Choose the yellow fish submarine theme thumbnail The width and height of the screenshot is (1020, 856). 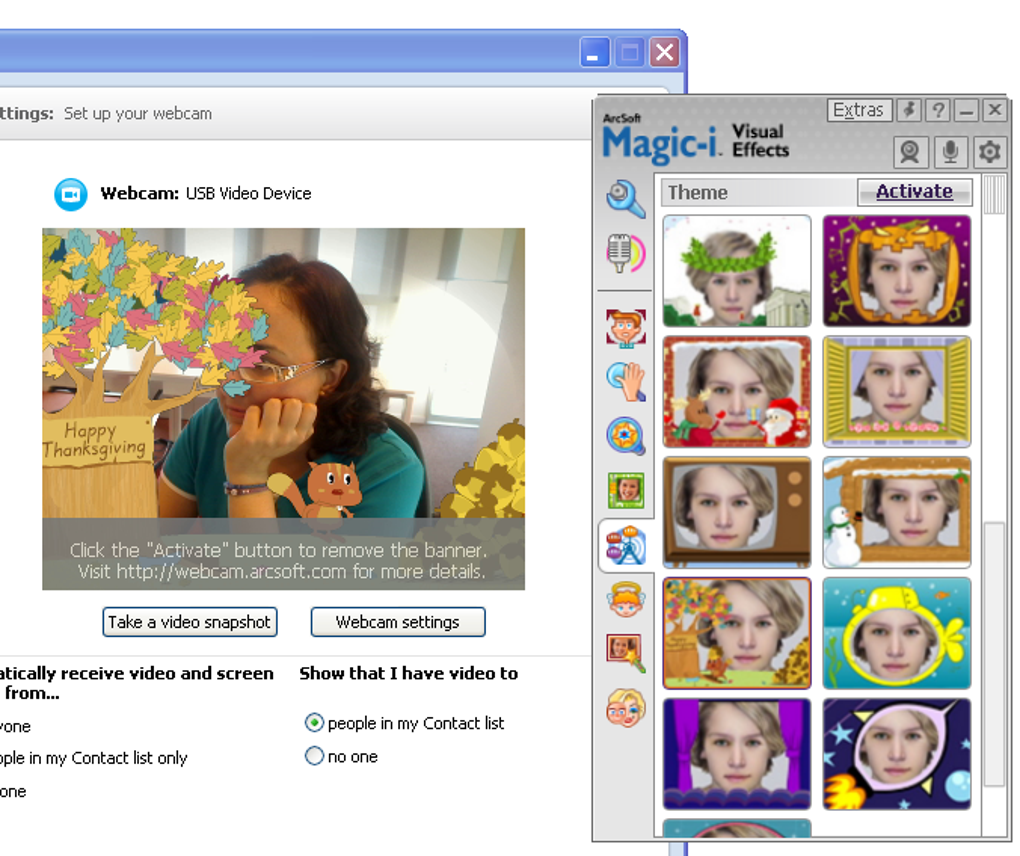[896, 633]
